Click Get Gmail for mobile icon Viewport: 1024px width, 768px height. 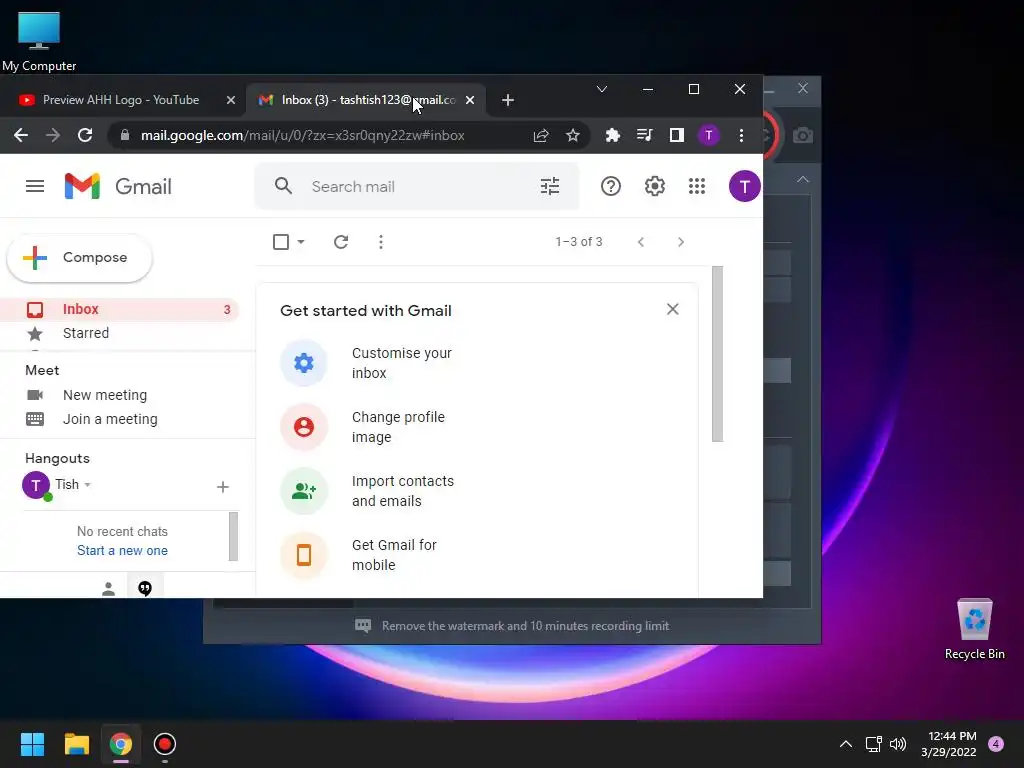[304, 554]
